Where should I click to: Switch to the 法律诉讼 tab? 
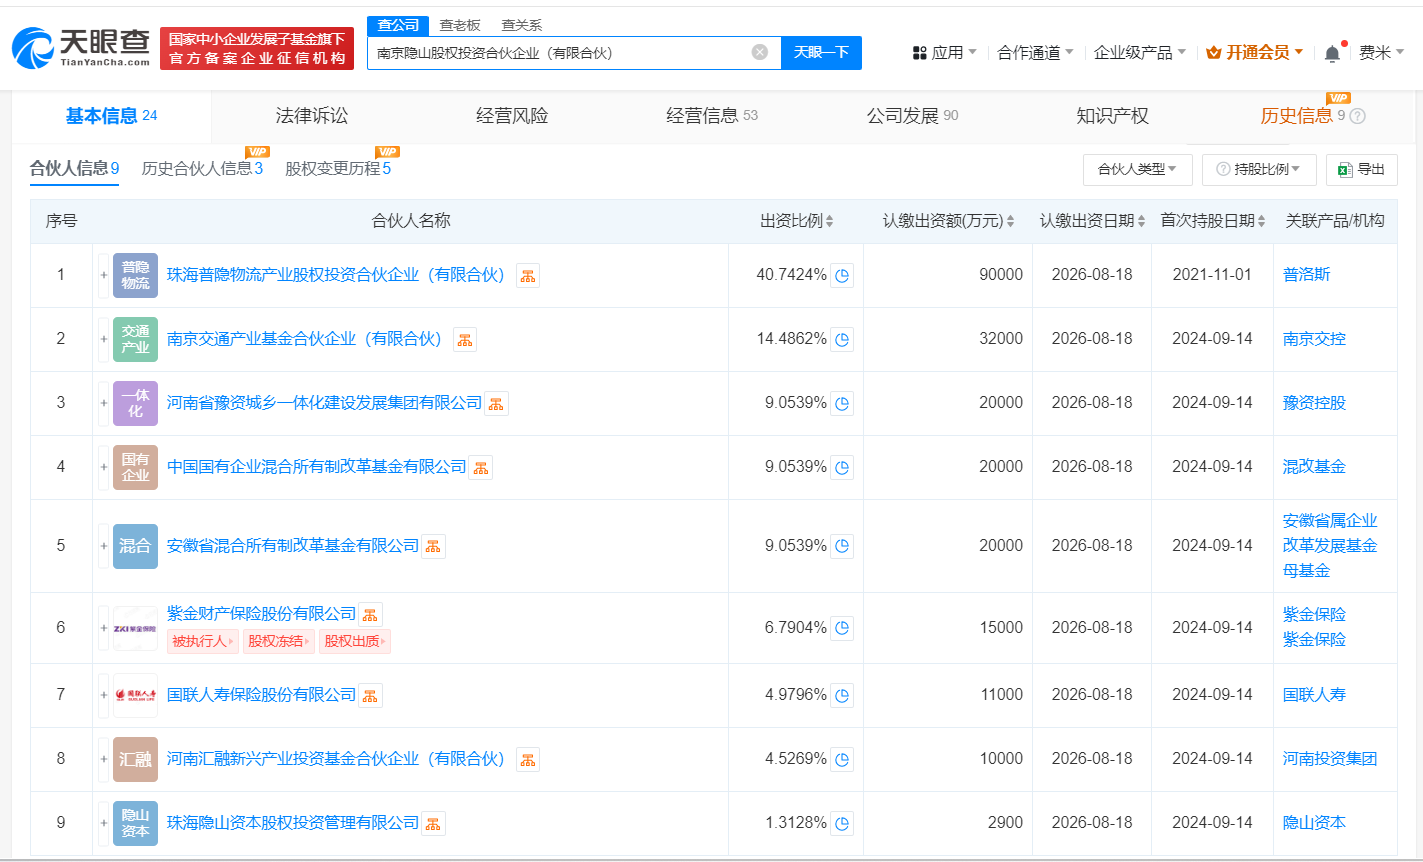coord(312,116)
